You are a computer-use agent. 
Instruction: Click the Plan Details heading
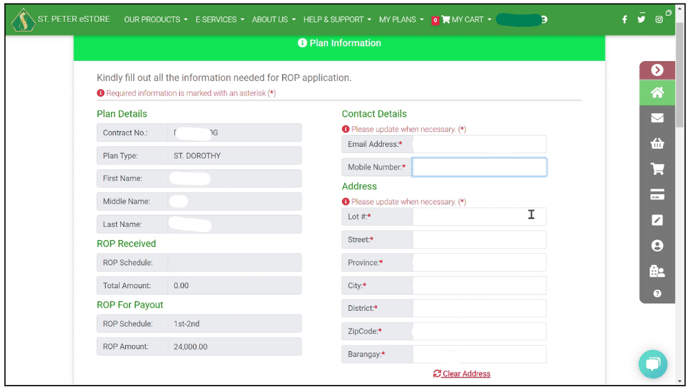click(122, 114)
